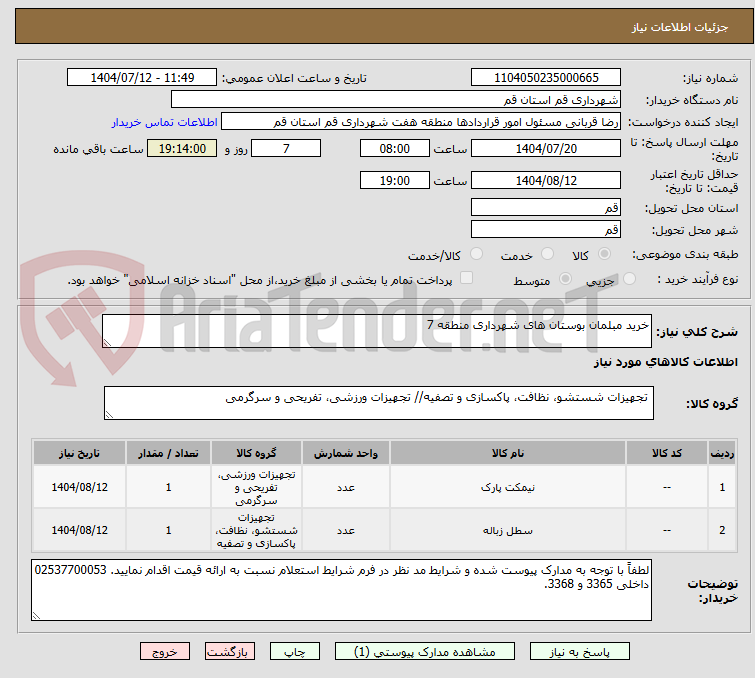The width and height of the screenshot is (755, 678).
Task: Select the خدمت radio button
Action: point(547,254)
